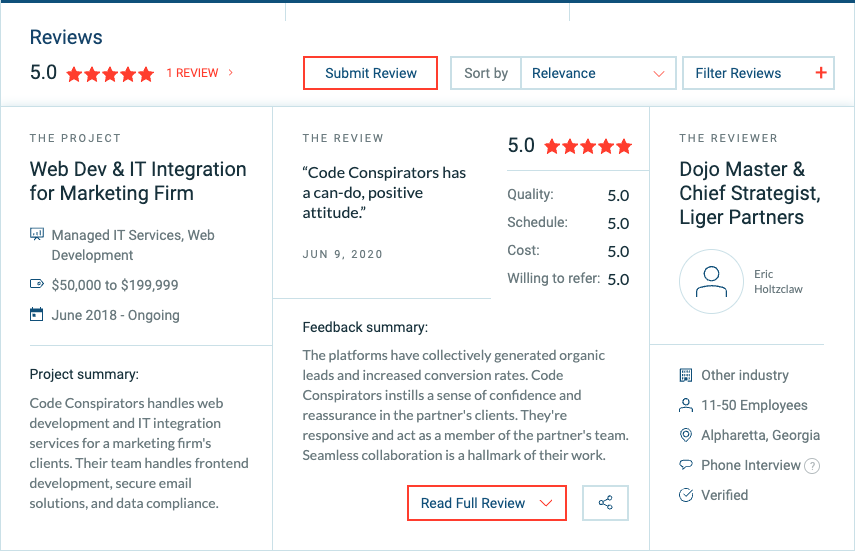Click the Phone Interview speech bubble icon
Viewport: 855px width, 551px height.
click(686, 465)
